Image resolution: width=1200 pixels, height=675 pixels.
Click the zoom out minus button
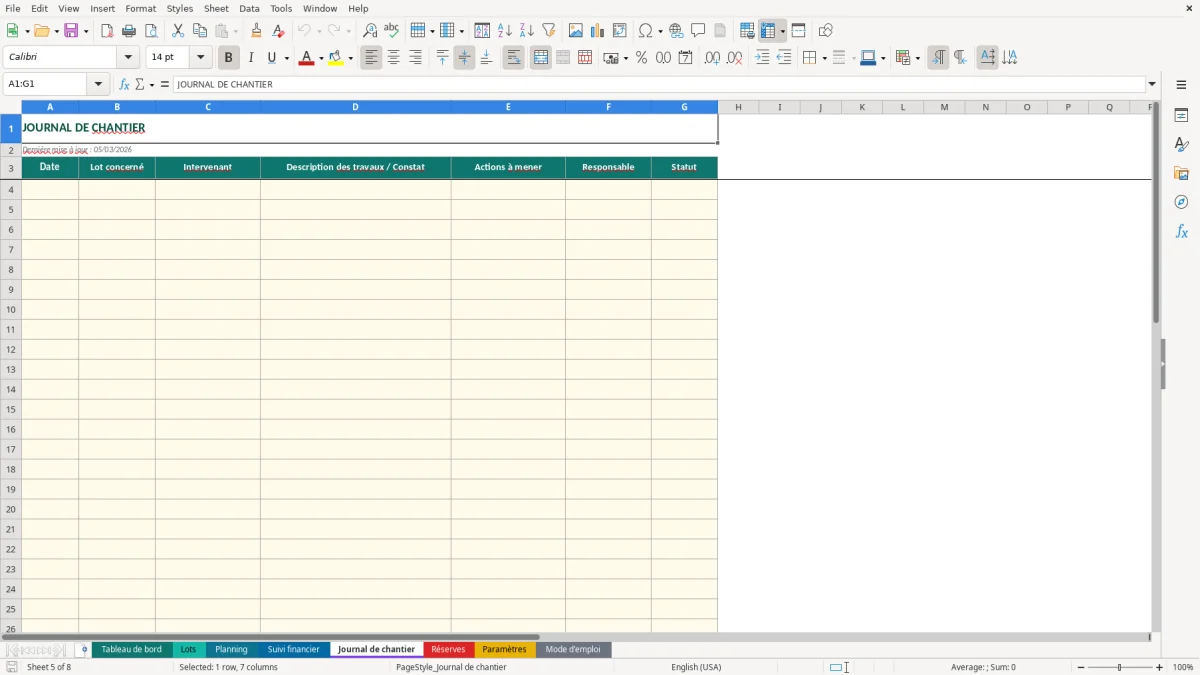pos(1081,667)
